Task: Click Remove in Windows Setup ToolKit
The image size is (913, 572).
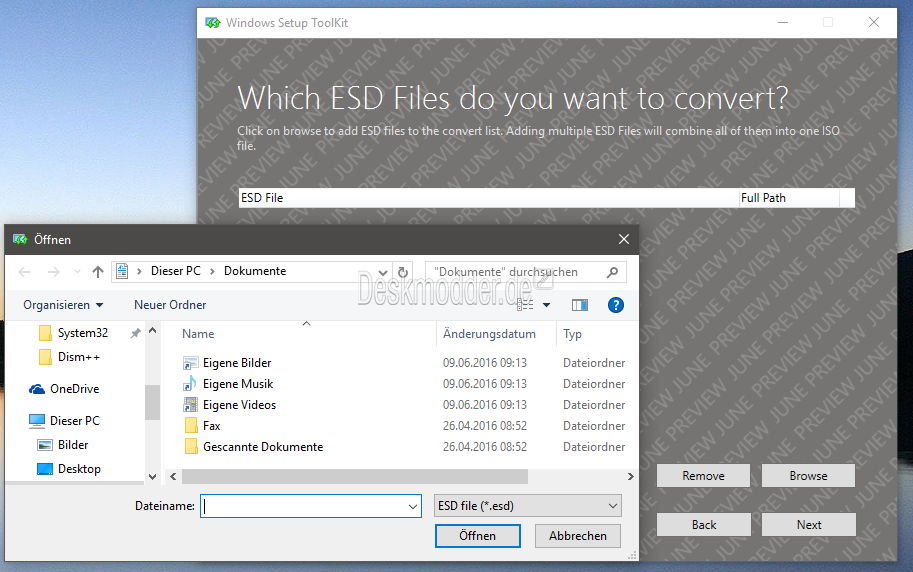Action: [x=703, y=476]
